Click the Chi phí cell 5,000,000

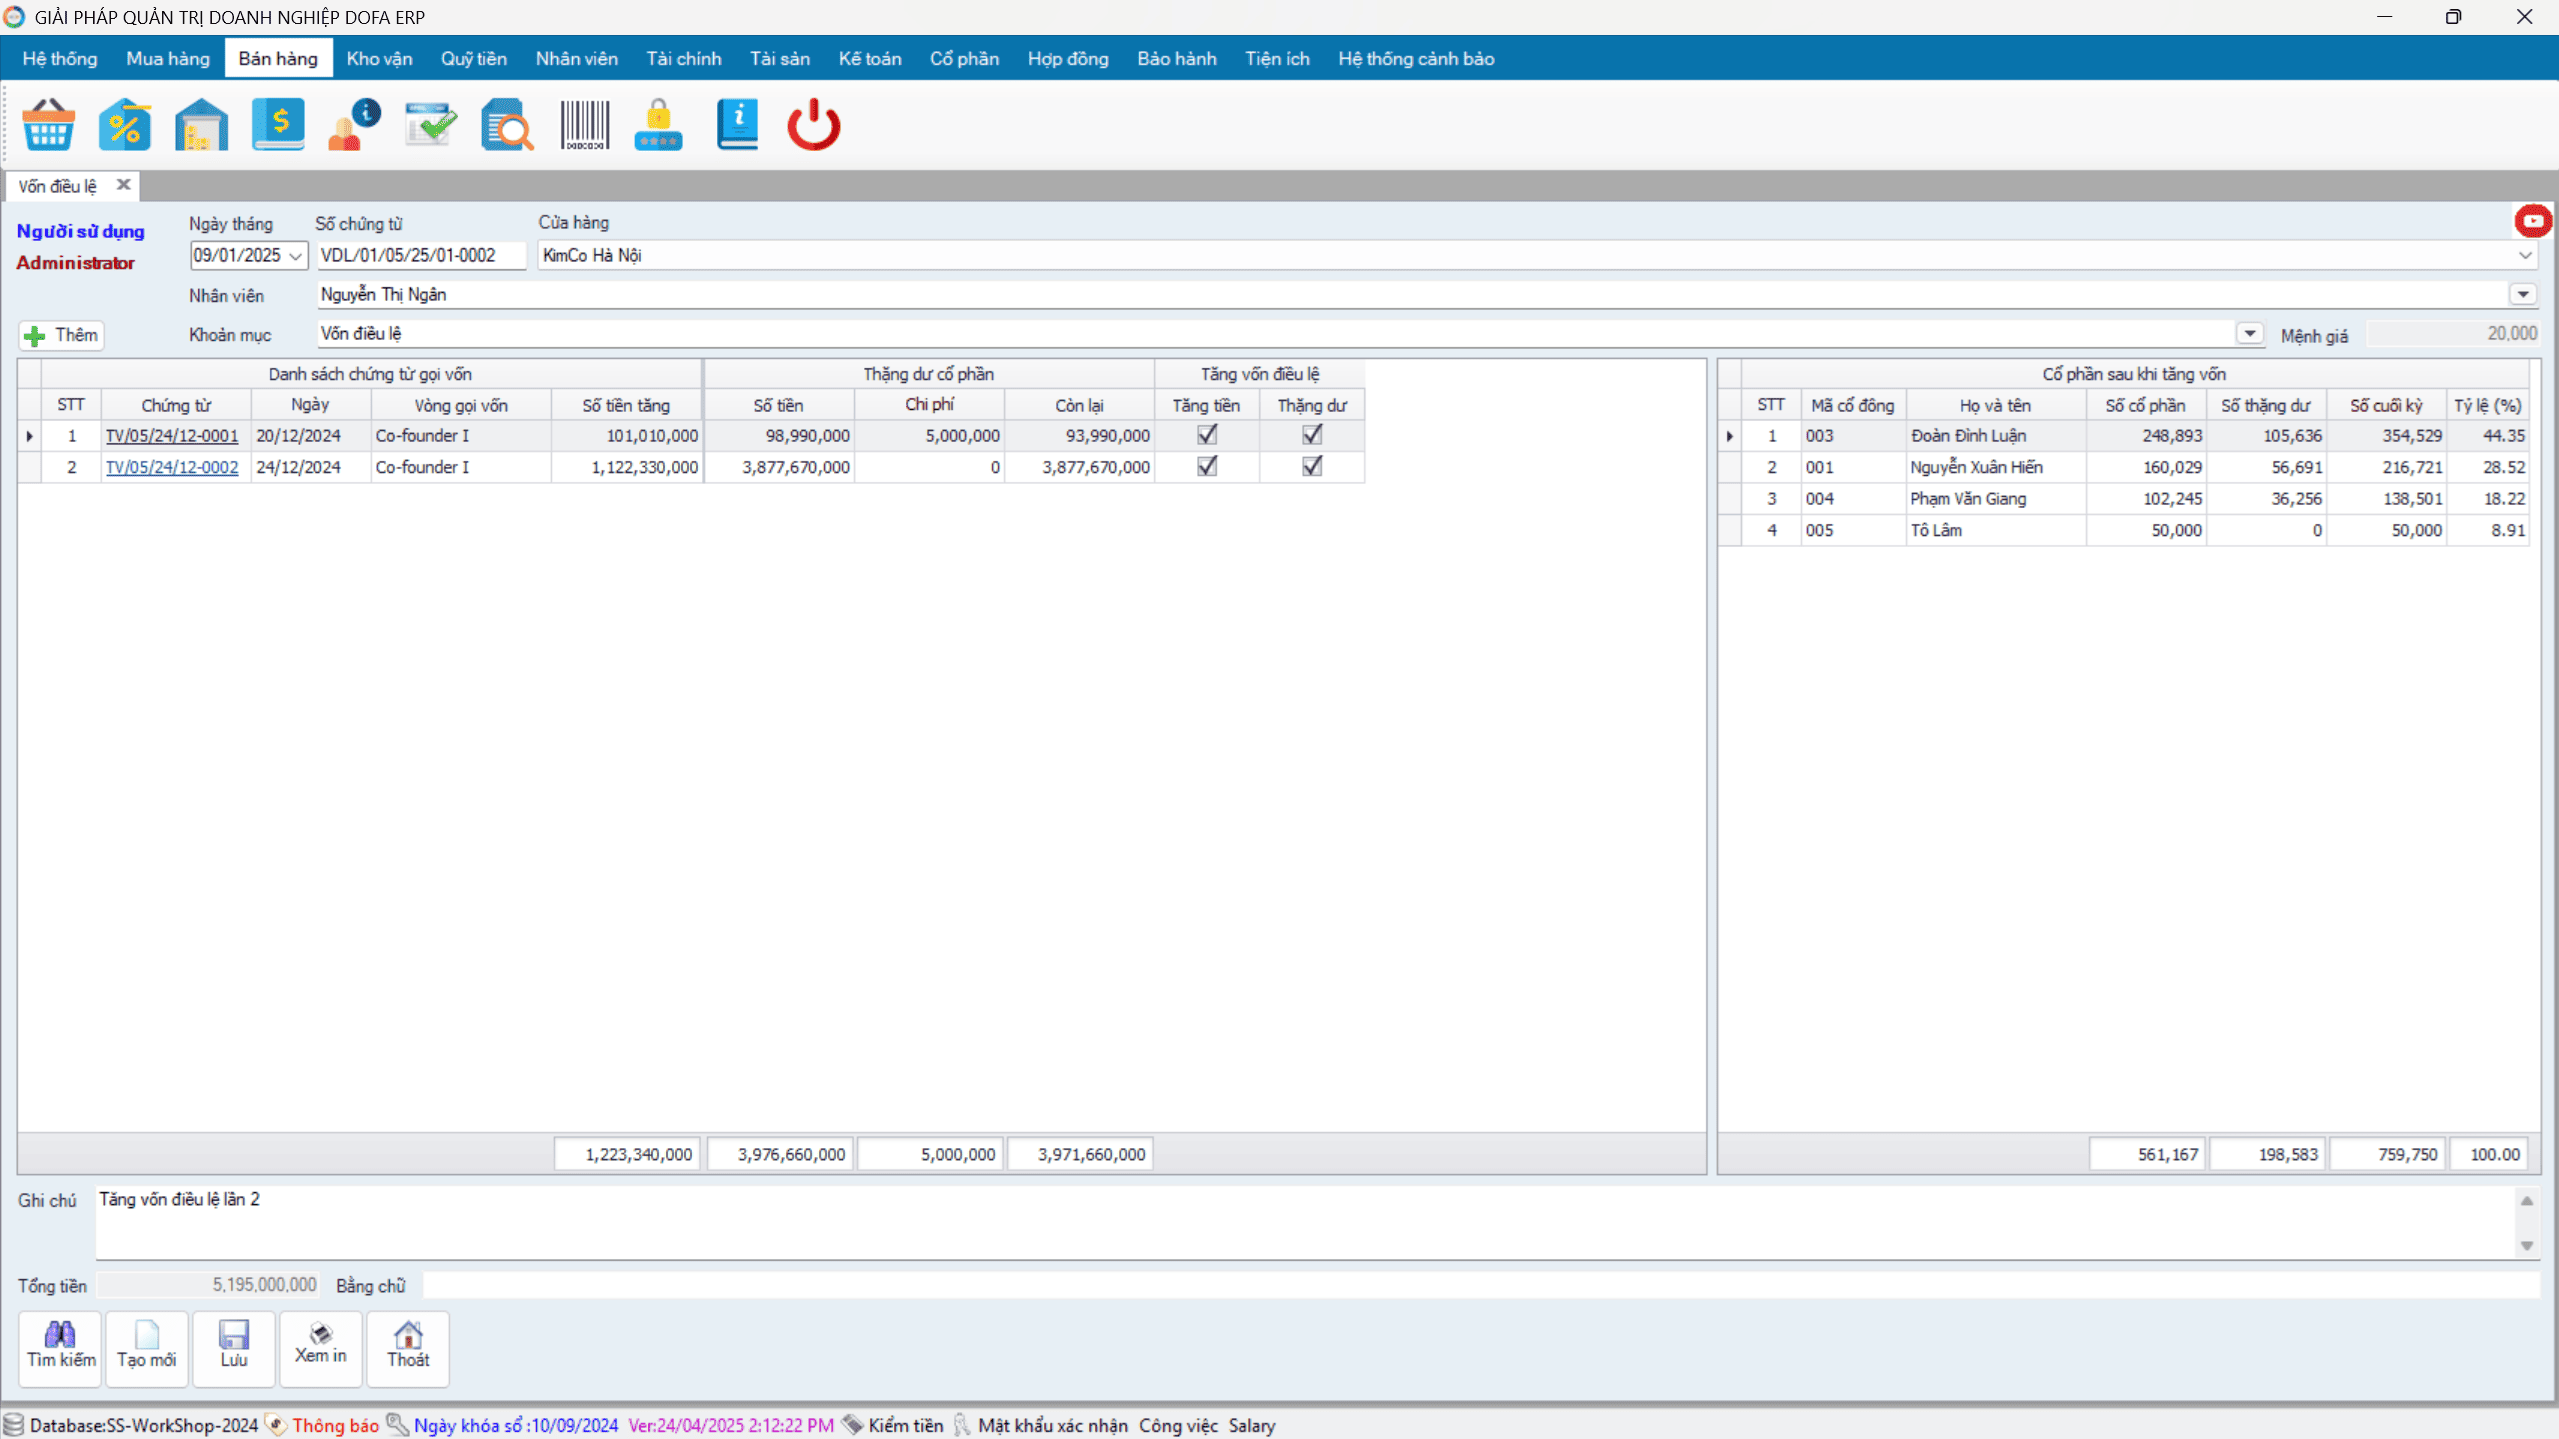pyautogui.click(x=930, y=436)
